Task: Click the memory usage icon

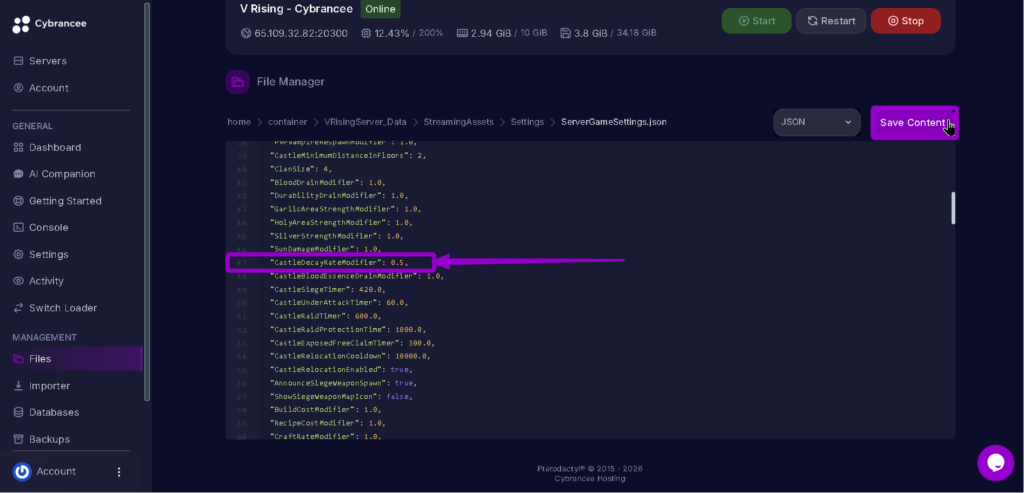Action: (462, 33)
